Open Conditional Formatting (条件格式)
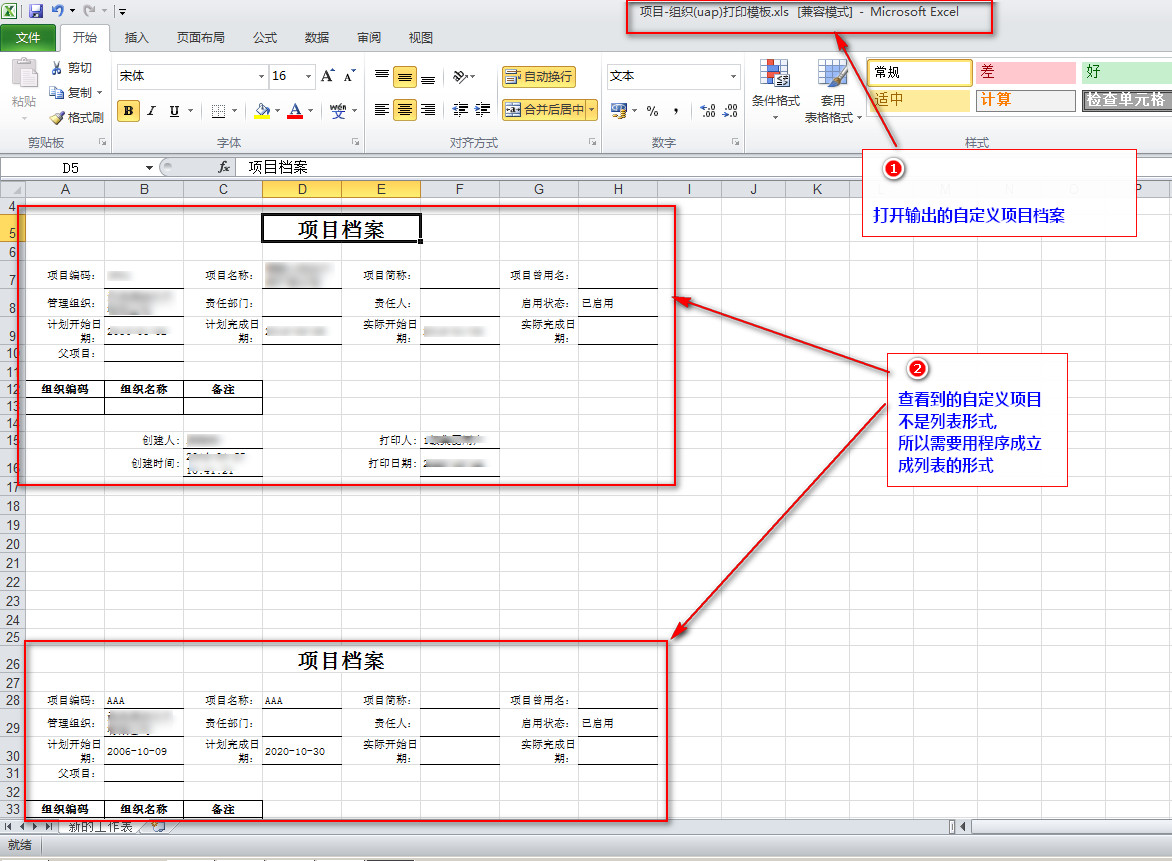This screenshot has height=861, width=1172. (775, 90)
